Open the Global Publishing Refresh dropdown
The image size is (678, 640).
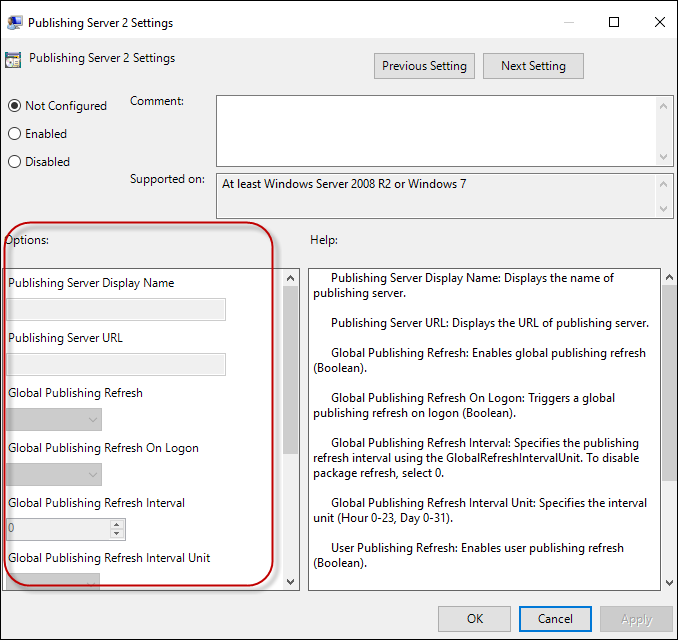55,420
